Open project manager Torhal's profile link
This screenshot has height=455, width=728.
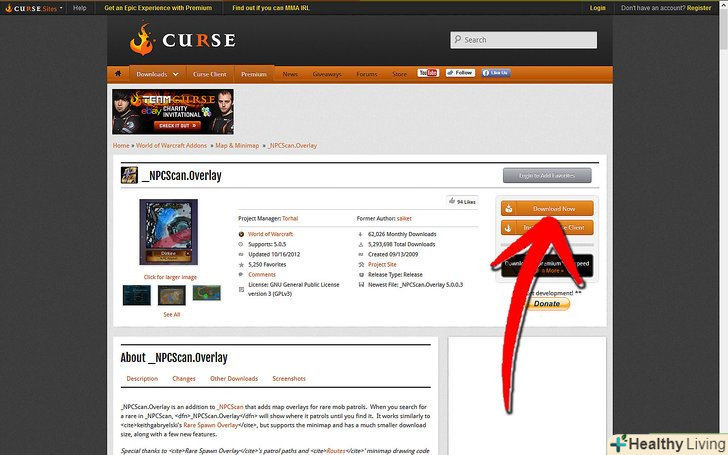pos(290,218)
